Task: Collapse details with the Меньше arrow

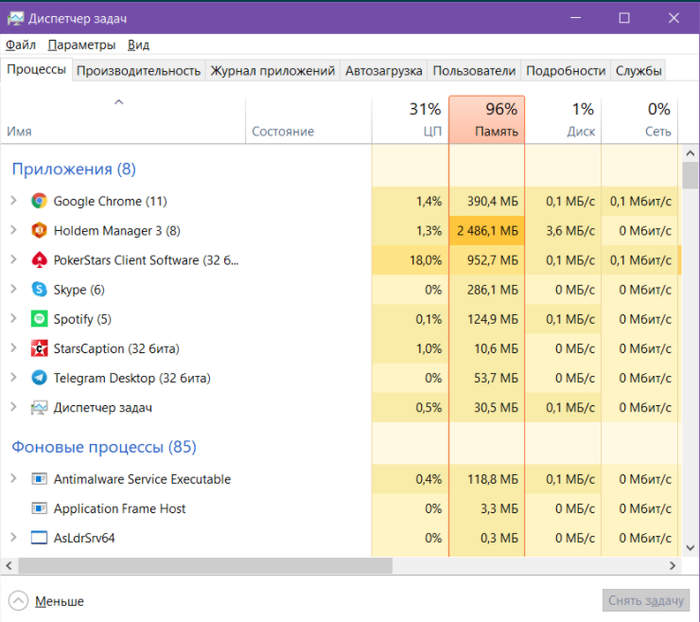Action: pyautogui.click(x=18, y=601)
